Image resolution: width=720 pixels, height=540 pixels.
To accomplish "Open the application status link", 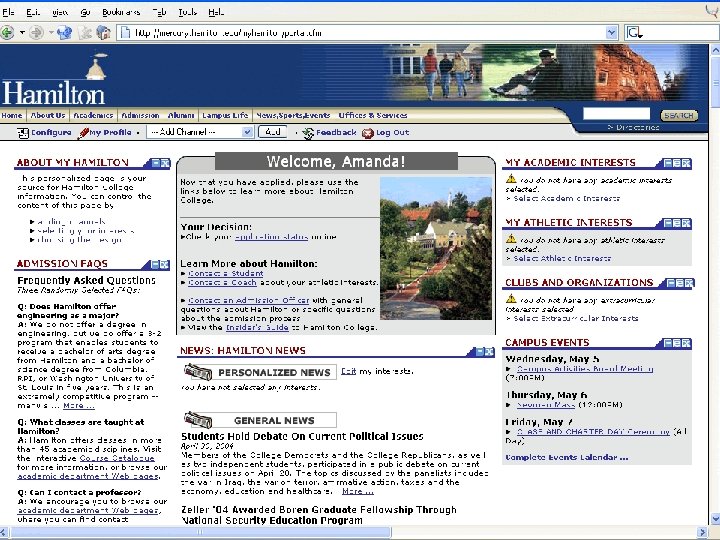I will click(271, 237).
